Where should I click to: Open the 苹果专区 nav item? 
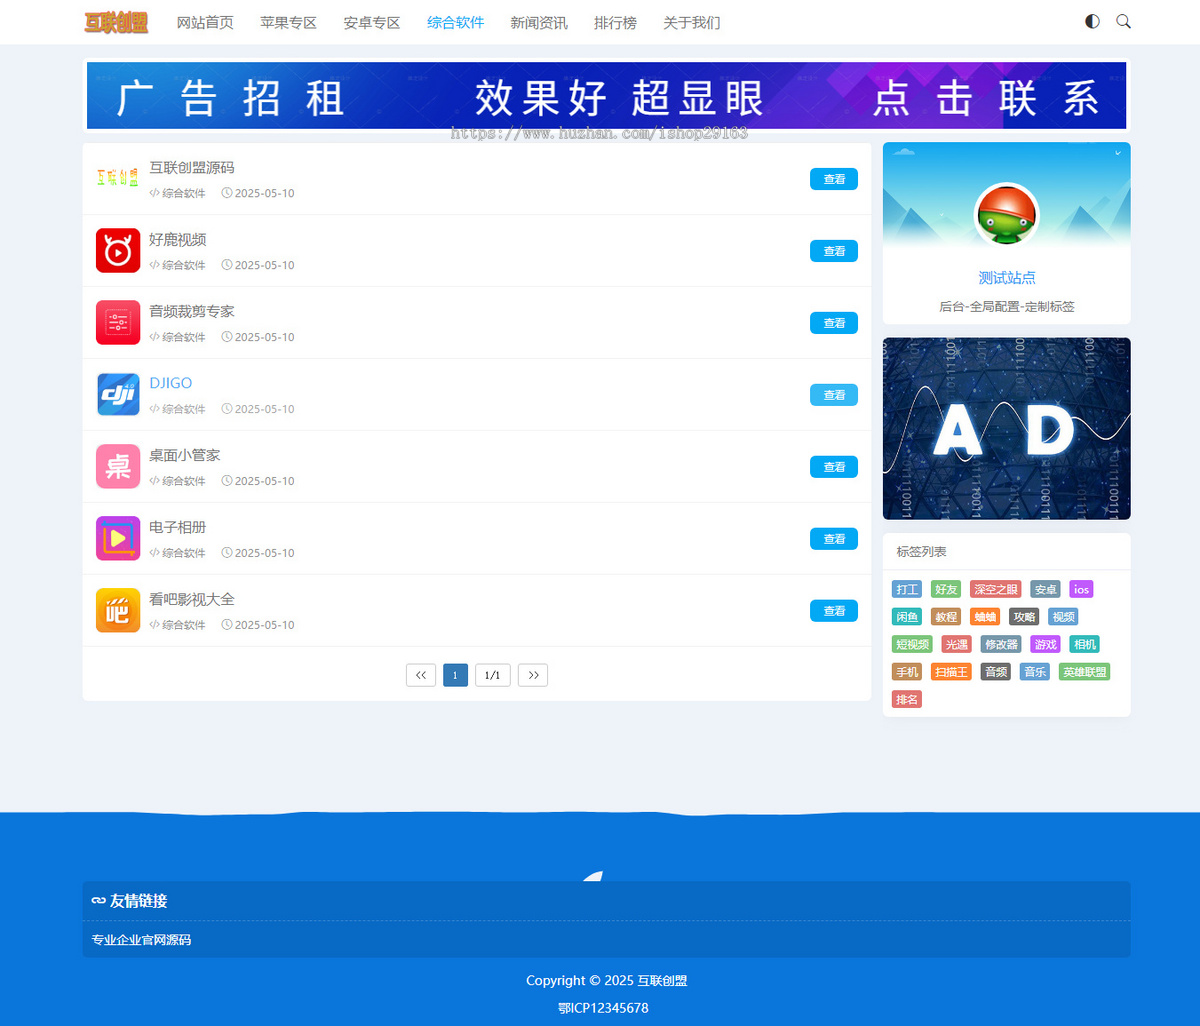(x=288, y=22)
